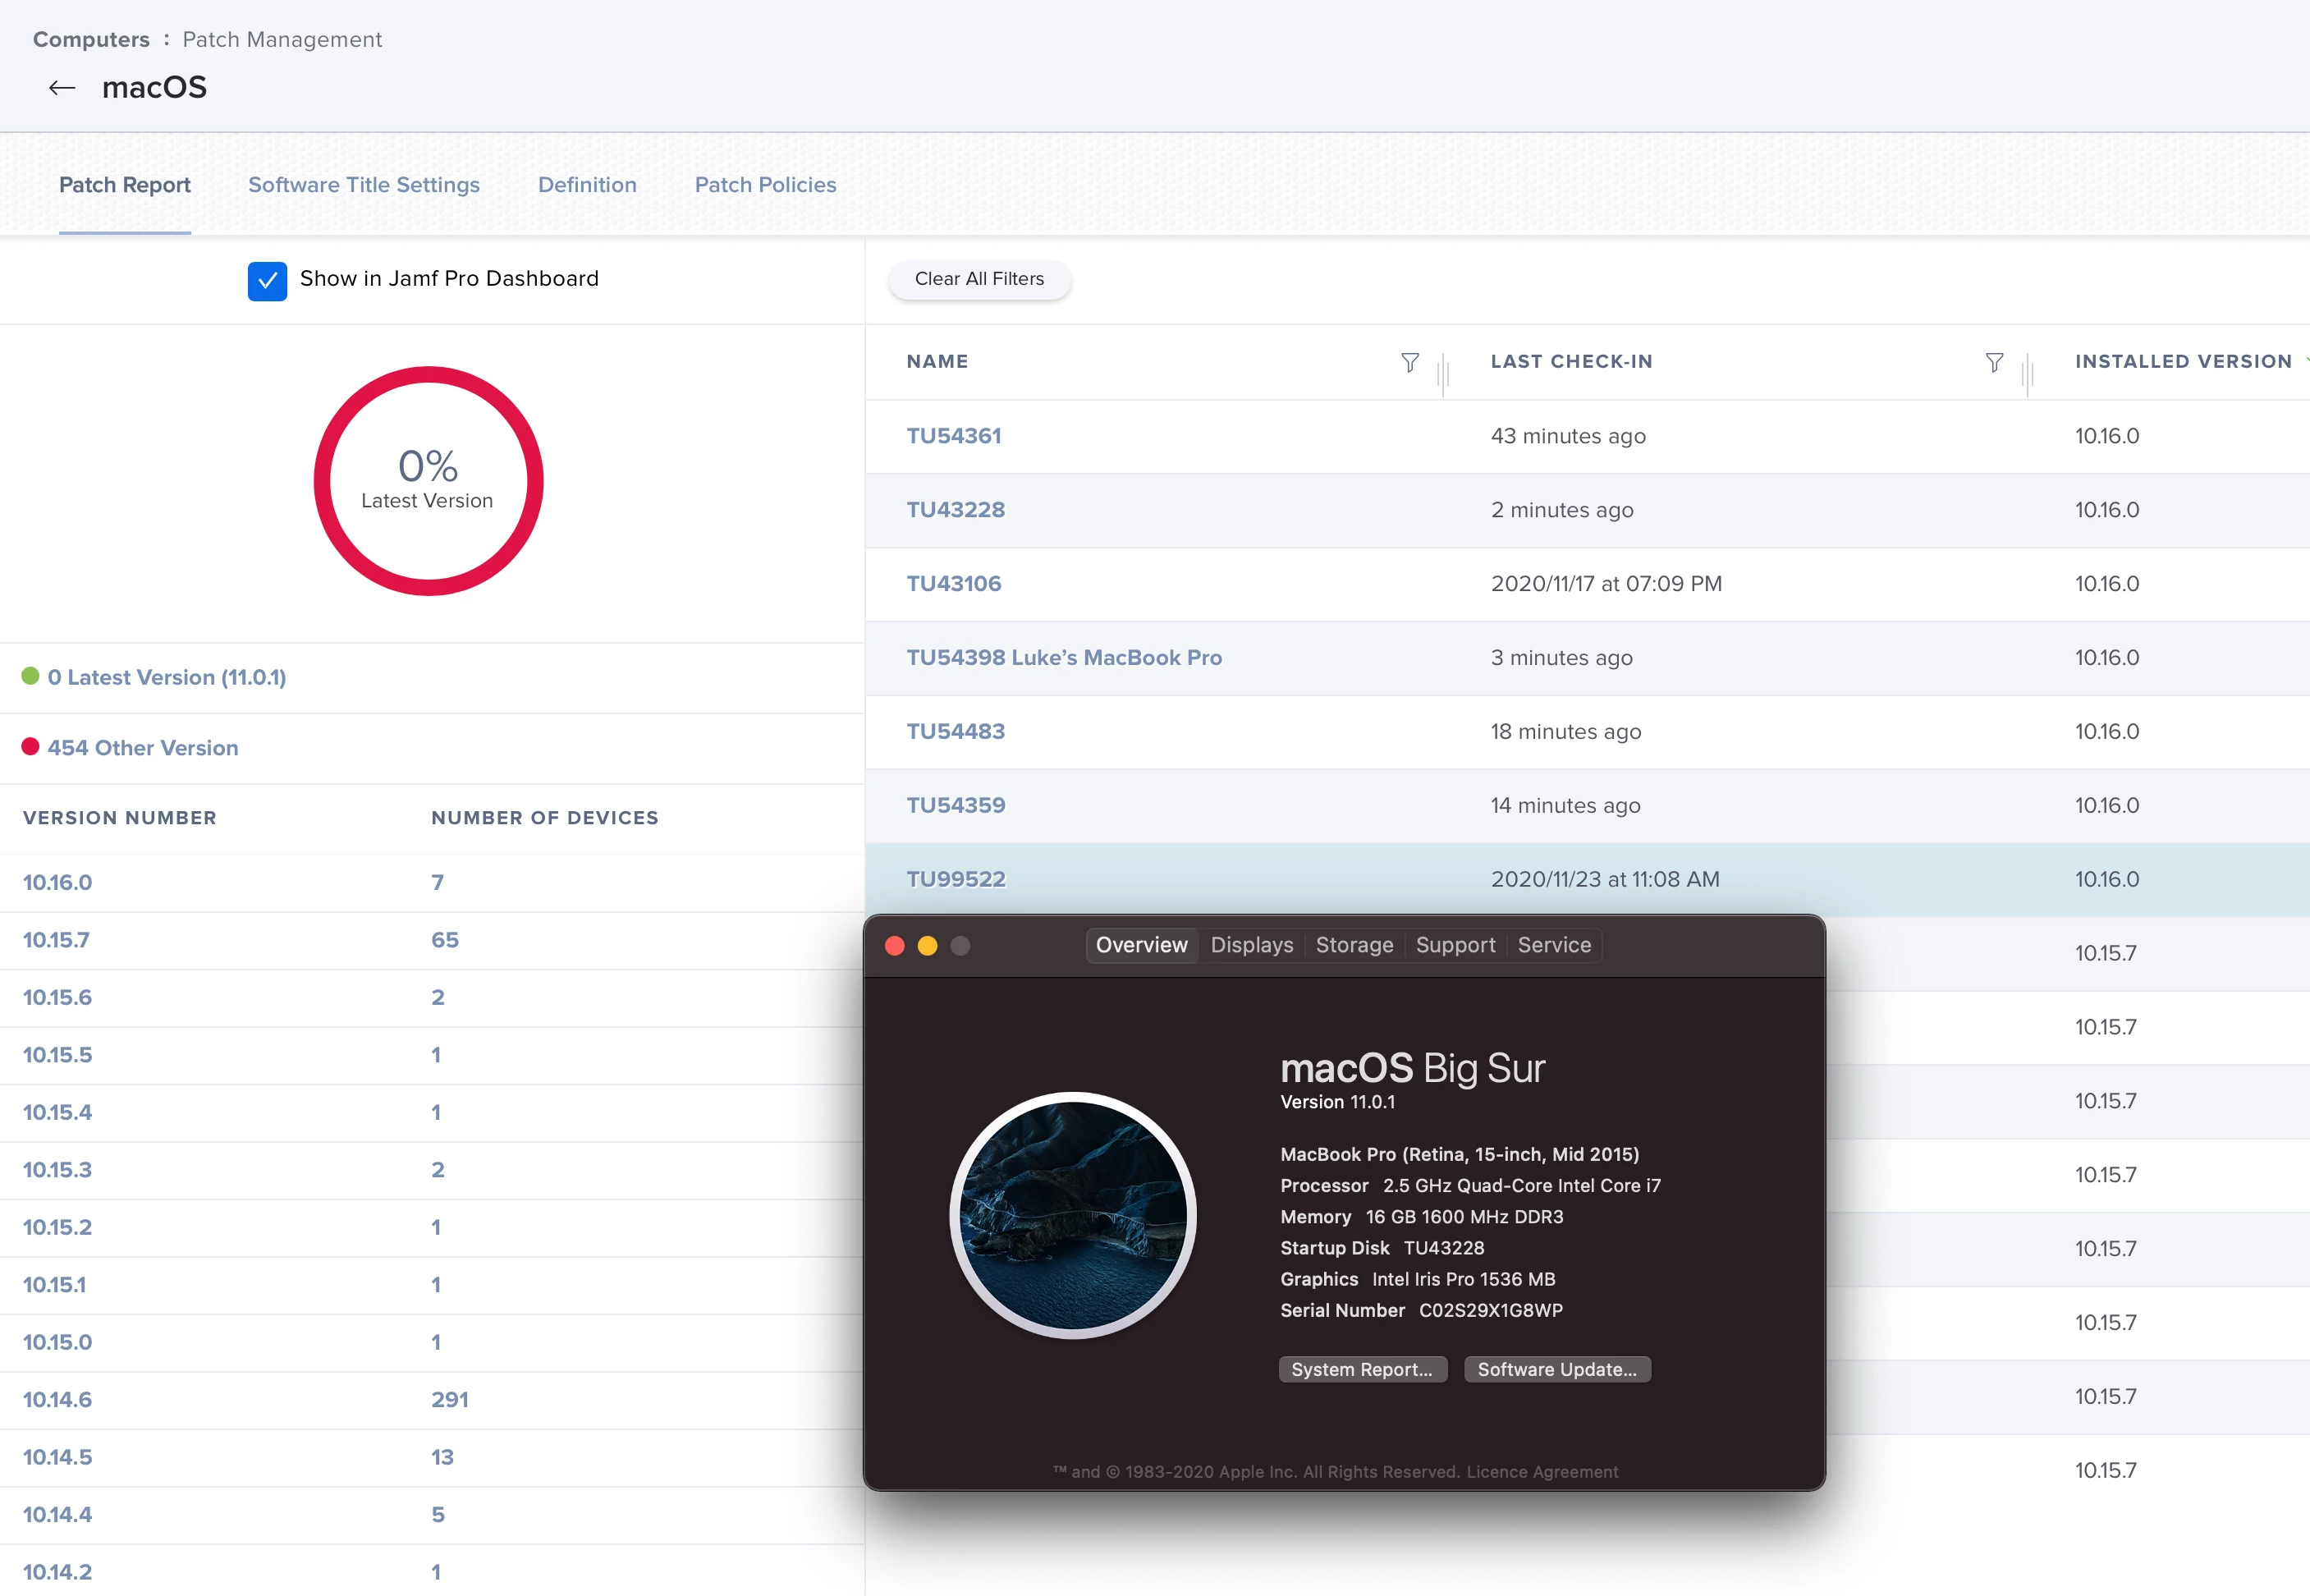Open the LAST CHECK-IN column filter icon
The image size is (2310, 1596).
(x=1994, y=362)
